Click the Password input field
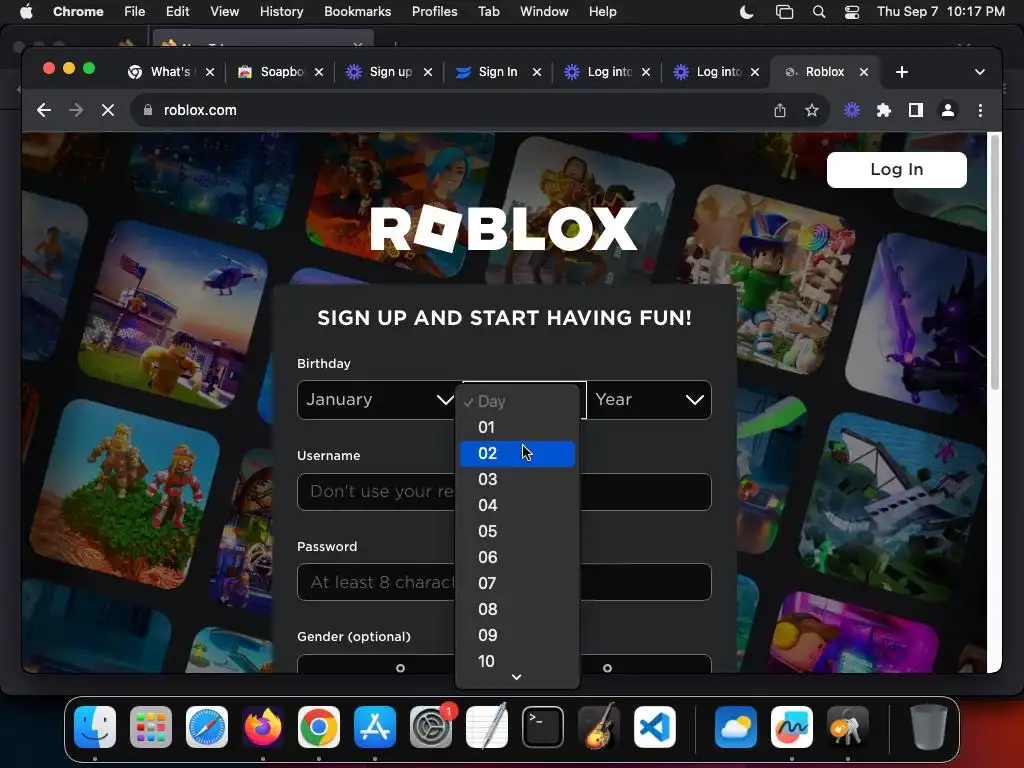This screenshot has width=1024, height=768. pos(504,582)
